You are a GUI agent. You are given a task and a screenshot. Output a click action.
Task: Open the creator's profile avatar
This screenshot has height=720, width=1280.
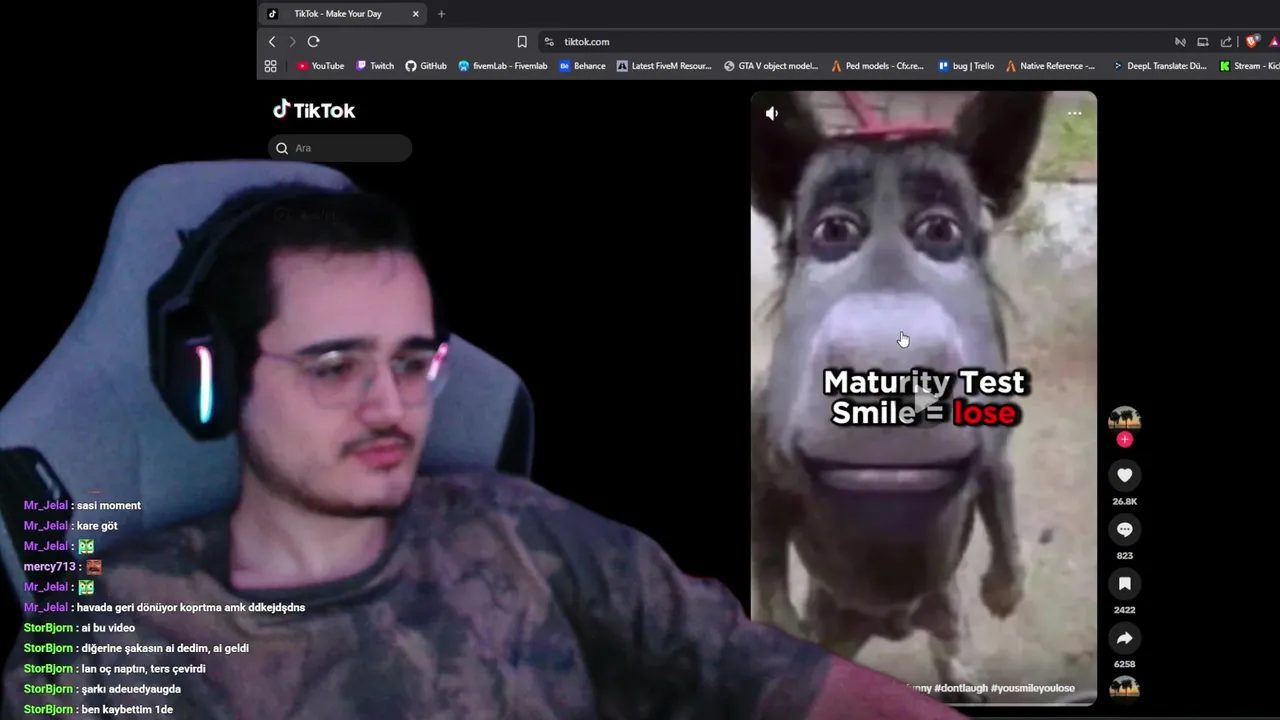coord(1125,419)
